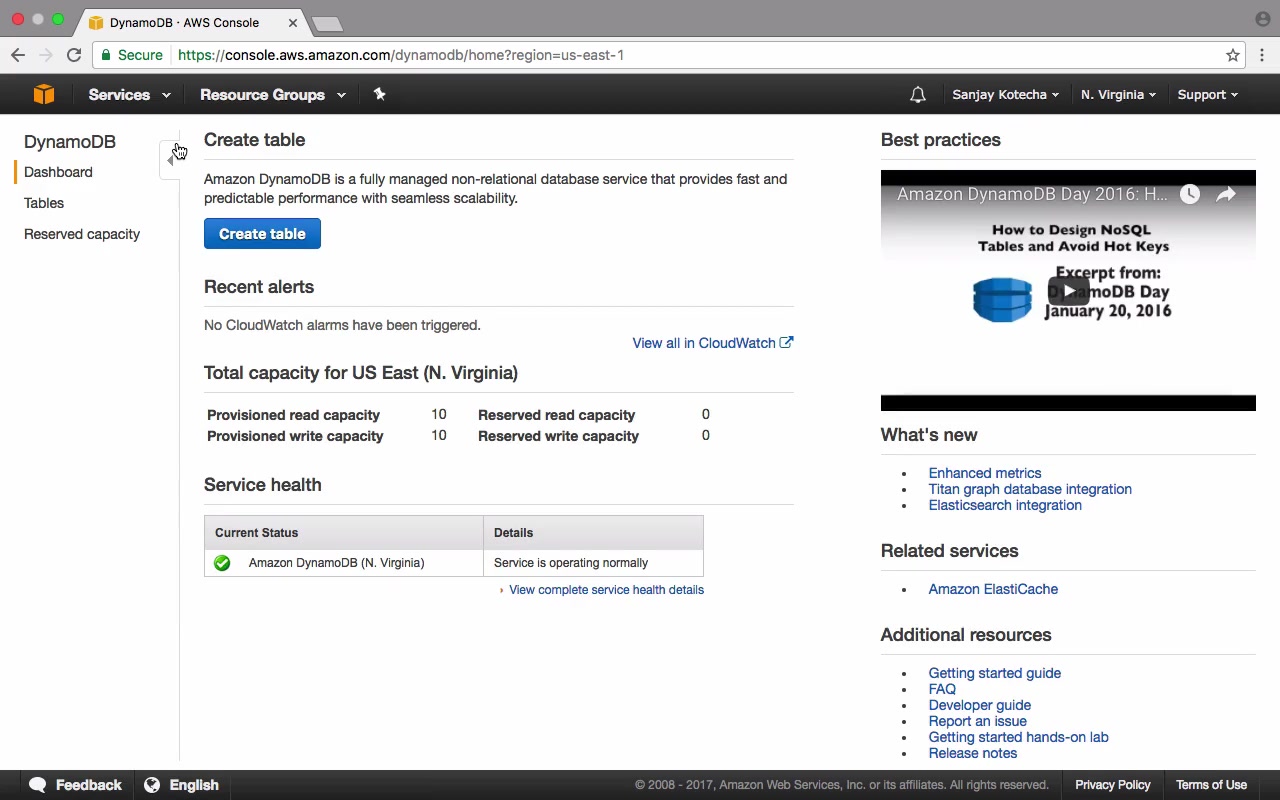Image resolution: width=1280 pixels, height=800 pixels.
Task: Bookmark this page with the star icon
Action: [x=1233, y=55]
